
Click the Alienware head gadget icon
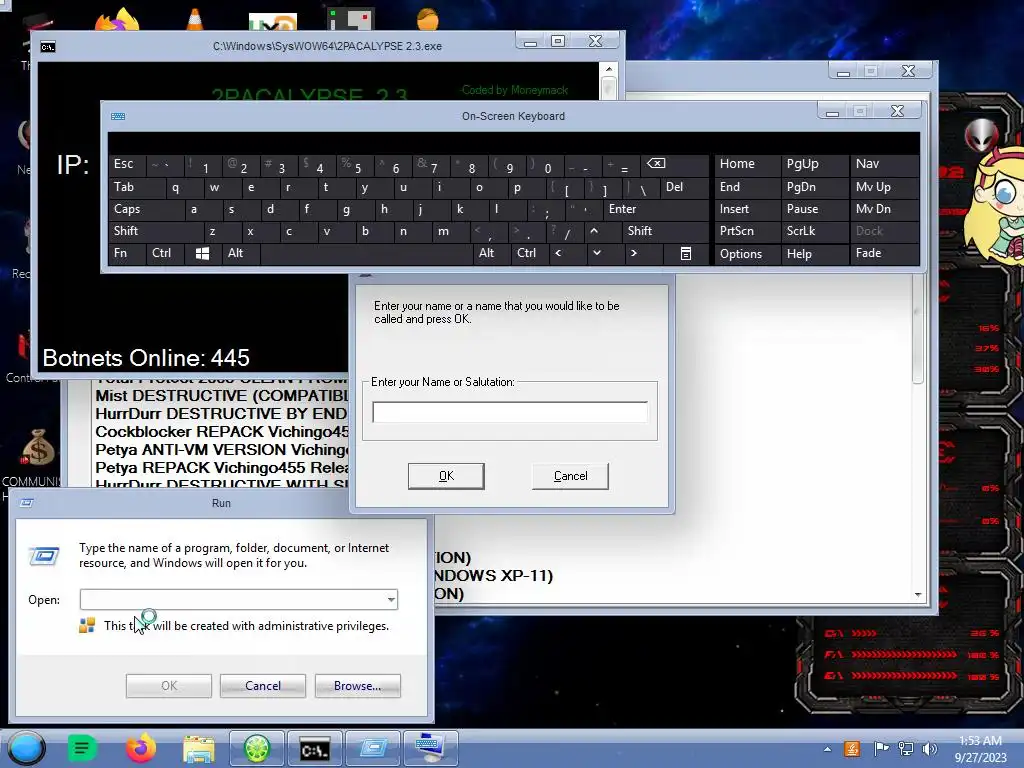click(981, 135)
